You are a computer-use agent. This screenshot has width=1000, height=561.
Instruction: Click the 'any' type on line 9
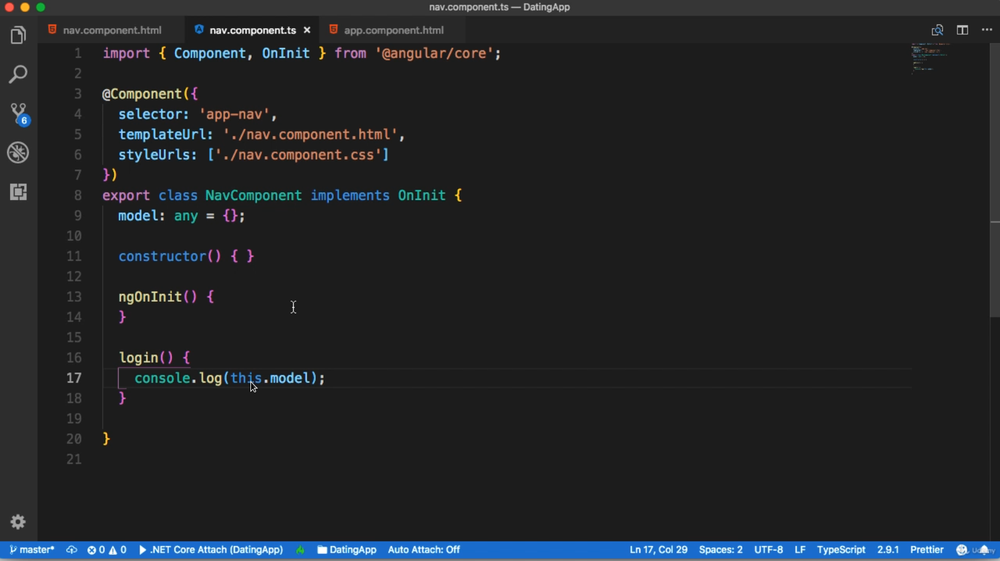tap(186, 215)
